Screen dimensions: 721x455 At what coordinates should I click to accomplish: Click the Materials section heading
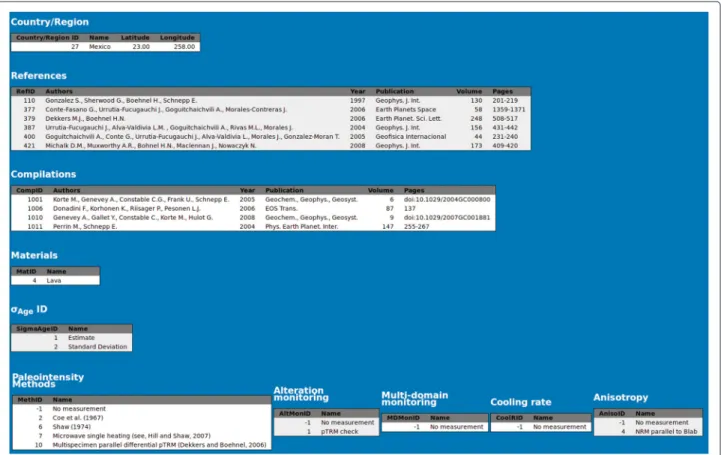(34, 256)
